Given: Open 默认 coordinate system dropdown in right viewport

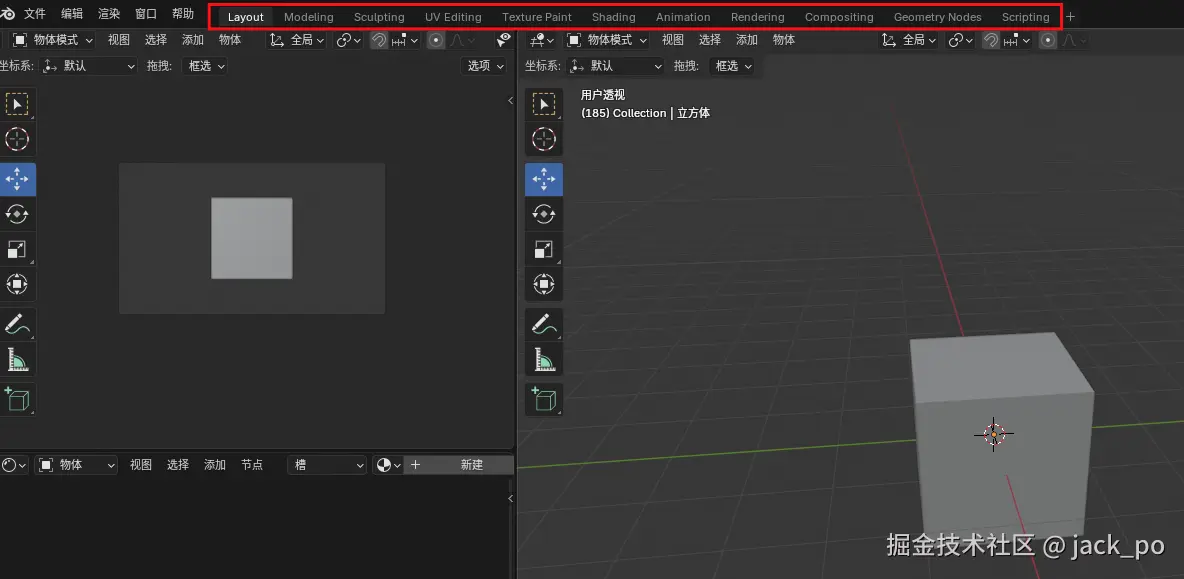Looking at the screenshot, I should coord(615,66).
